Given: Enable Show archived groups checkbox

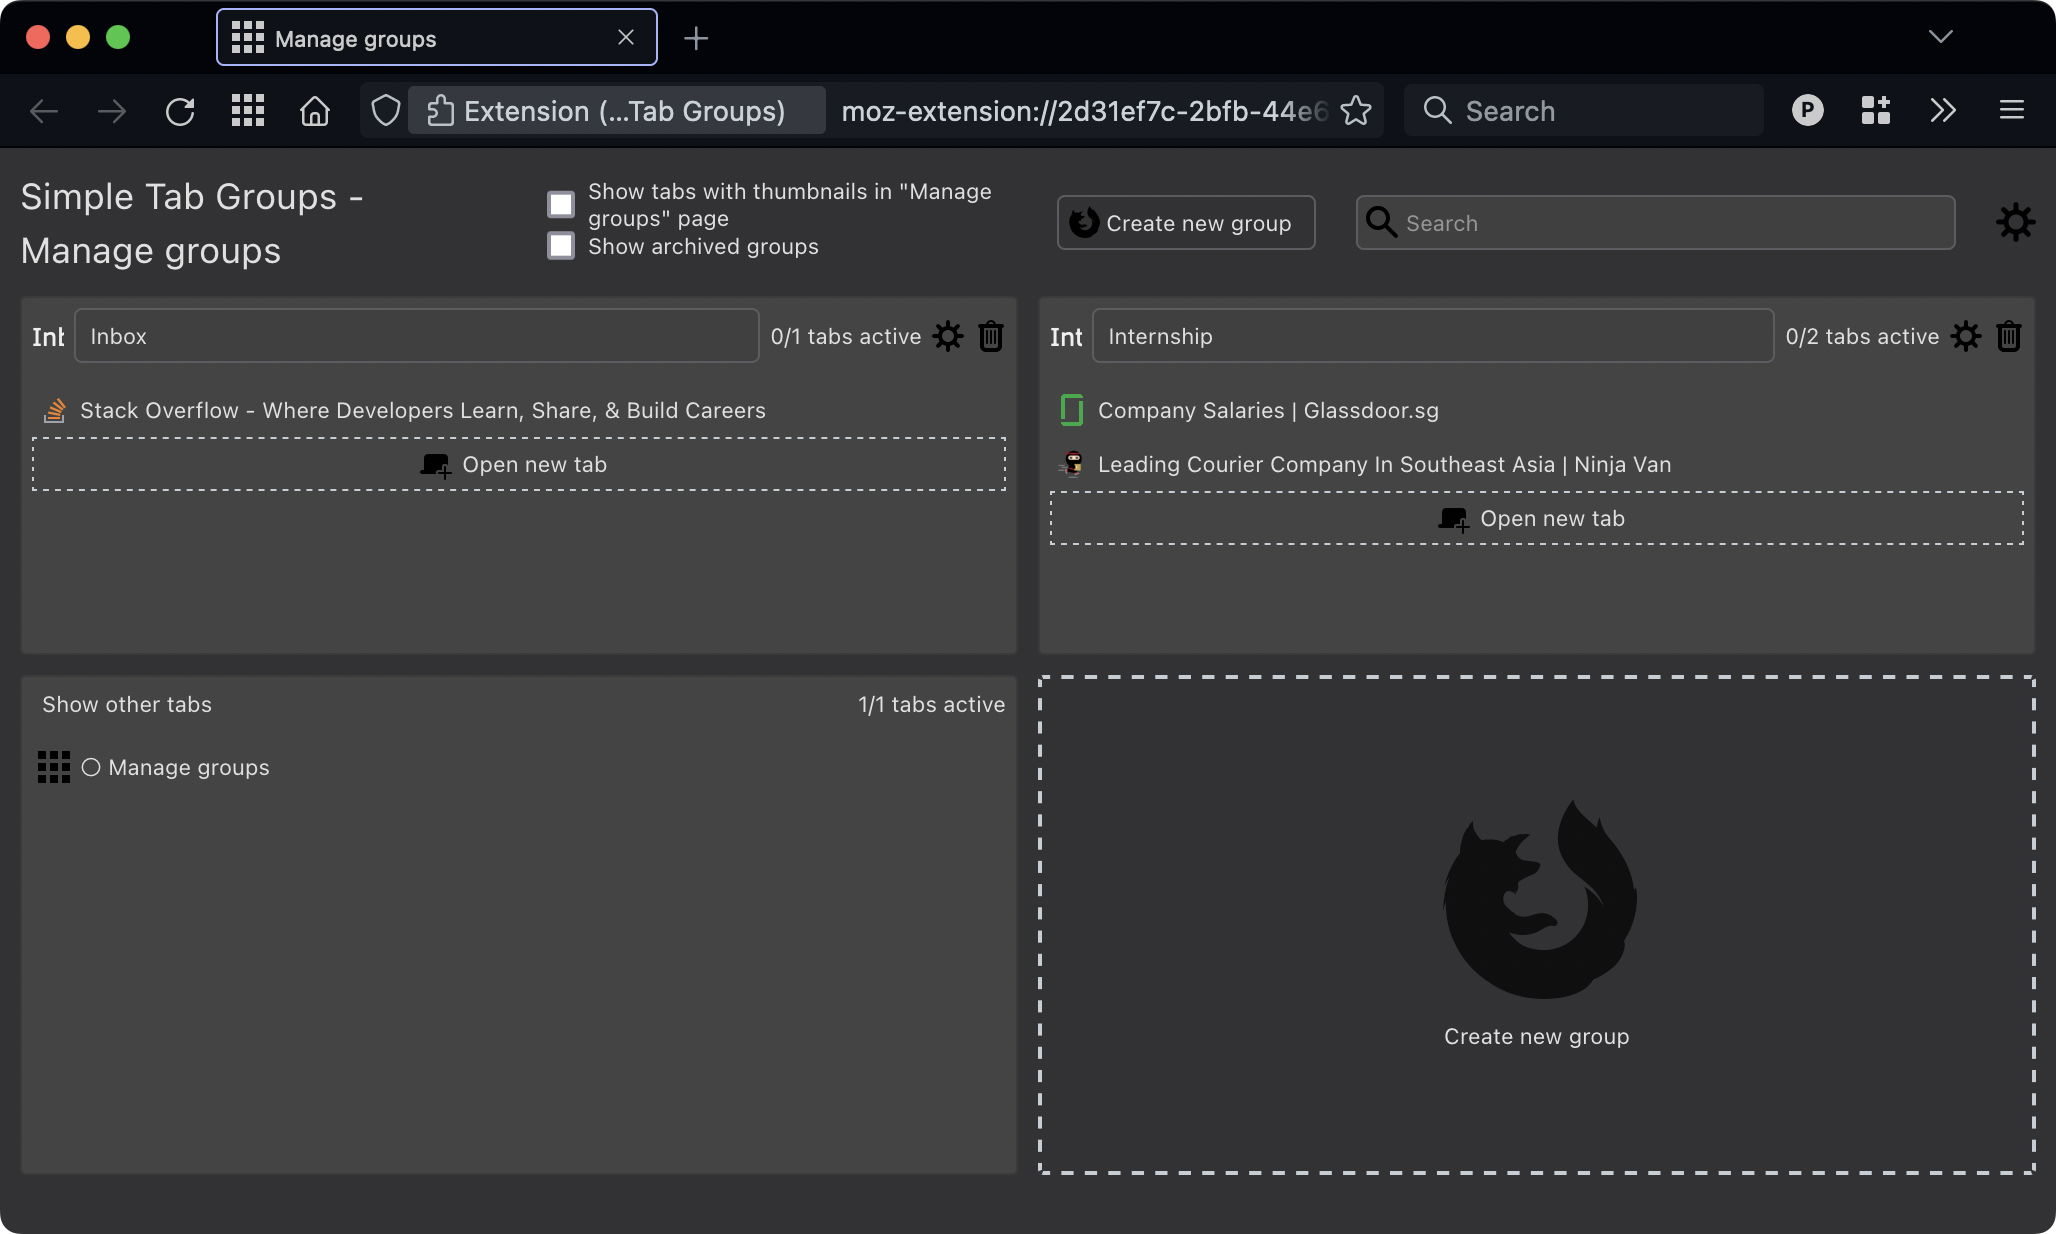Looking at the screenshot, I should 560,246.
